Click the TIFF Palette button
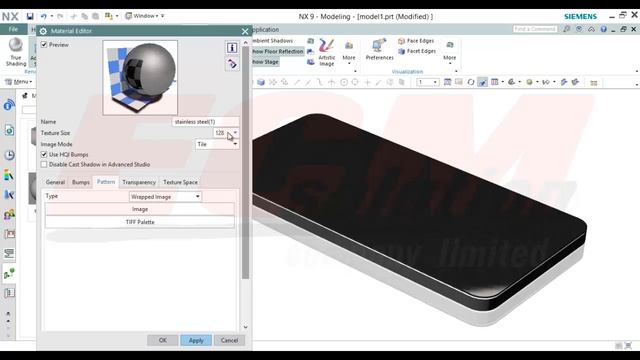640x360 pixels. 140,222
